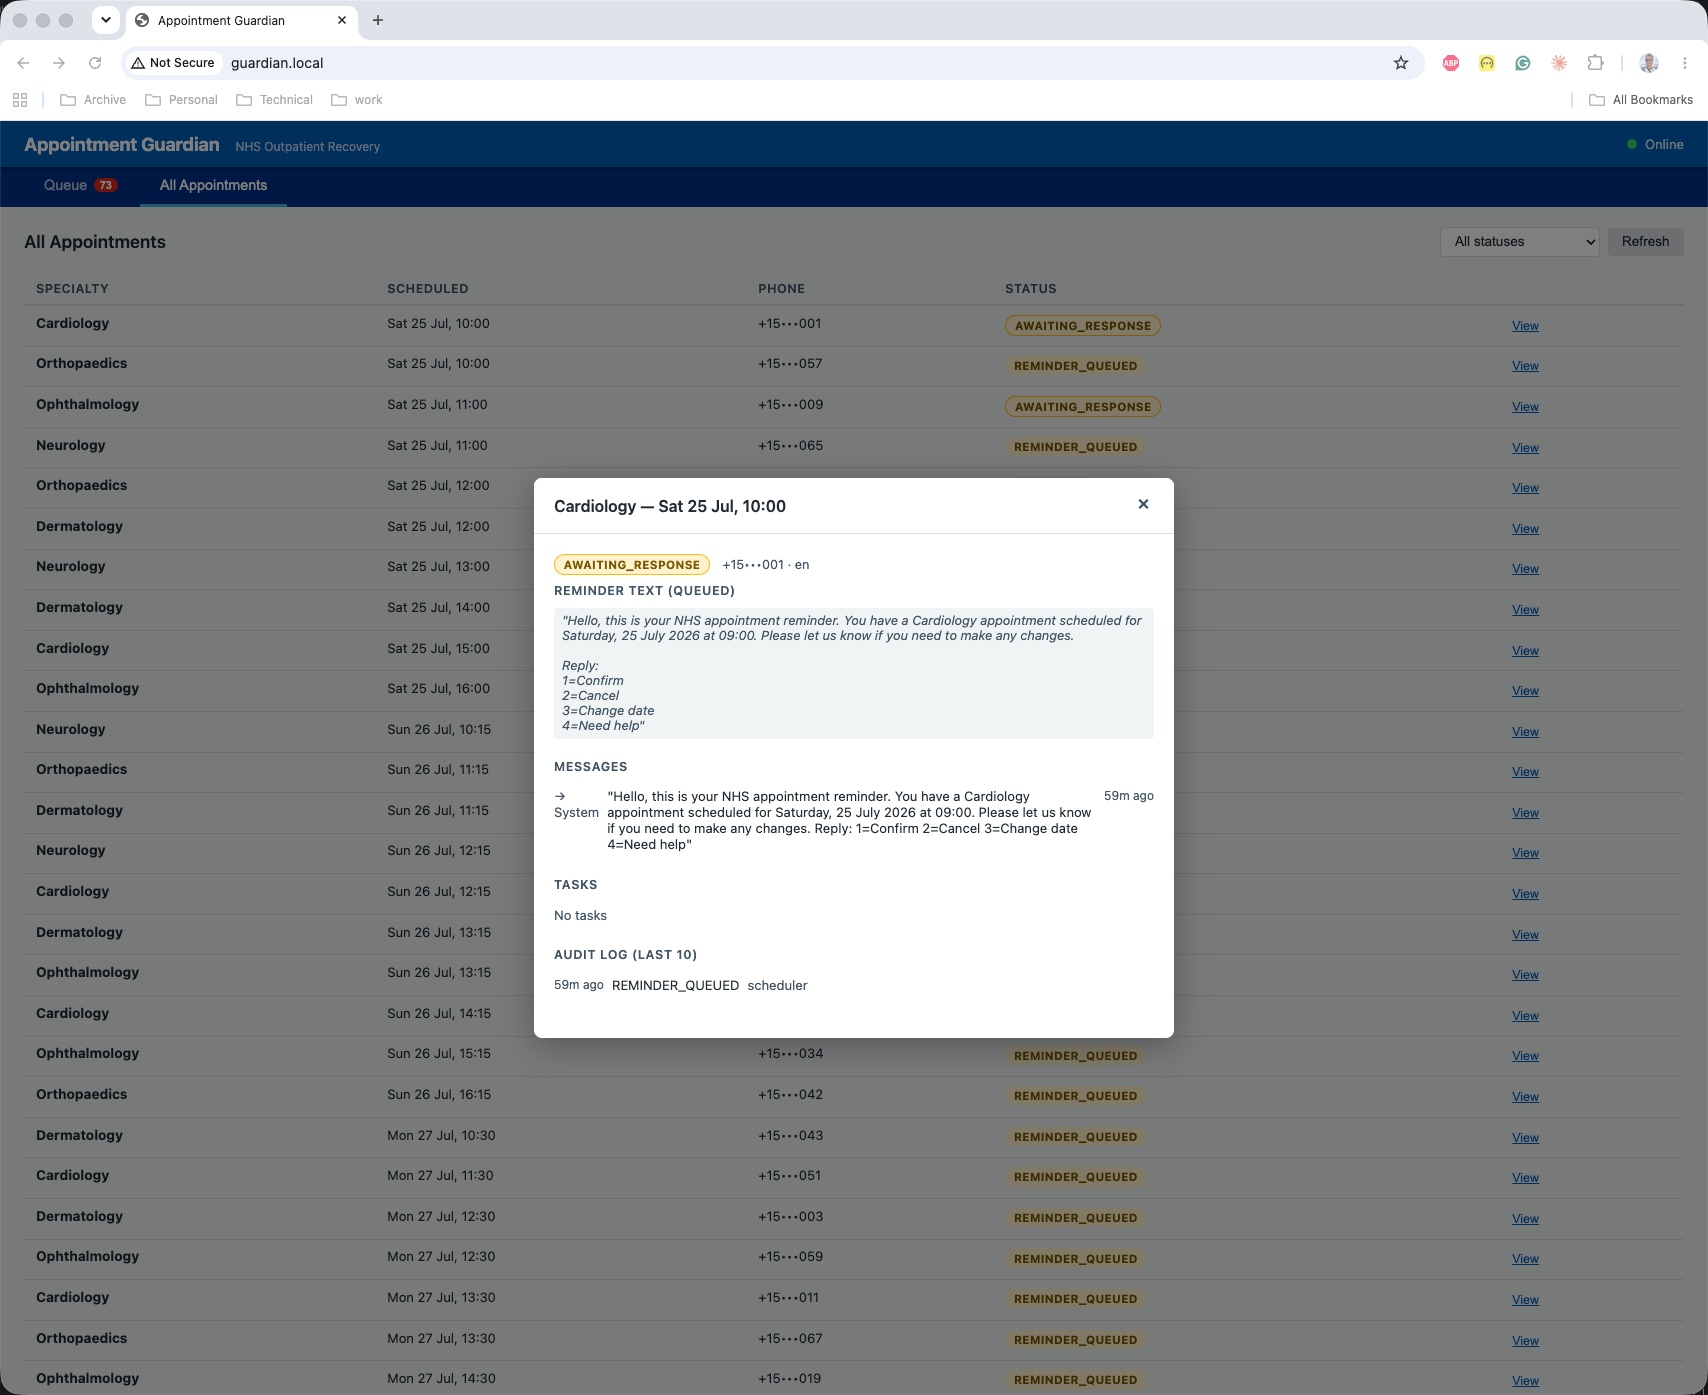Click the Online status indicator
Image resolution: width=1708 pixels, height=1395 pixels.
[1655, 144]
